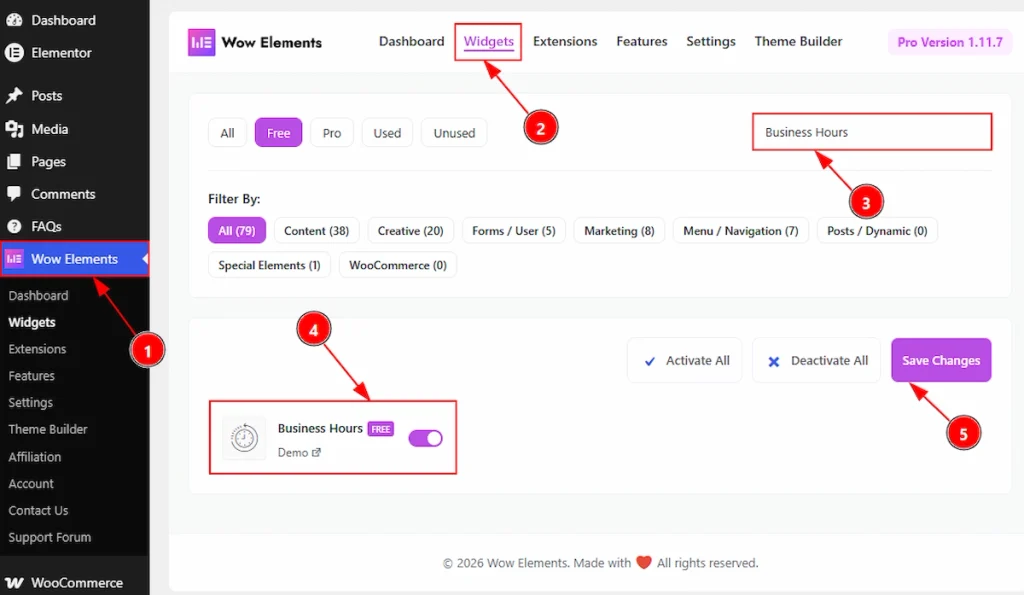This screenshot has height=595, width=1024.
Task: Open Contact Us in the sidebar
Action: pyautogui.click(x=38, y=510)
